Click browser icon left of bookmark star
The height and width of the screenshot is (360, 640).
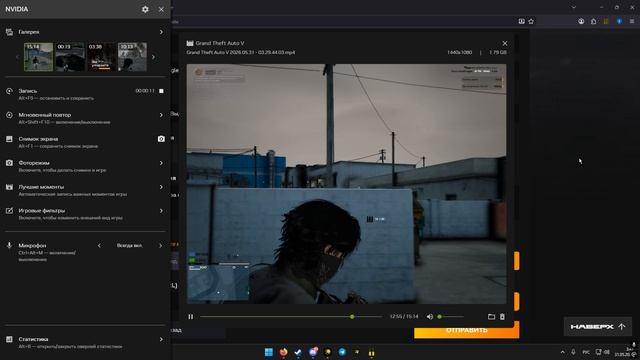[522, 21]
